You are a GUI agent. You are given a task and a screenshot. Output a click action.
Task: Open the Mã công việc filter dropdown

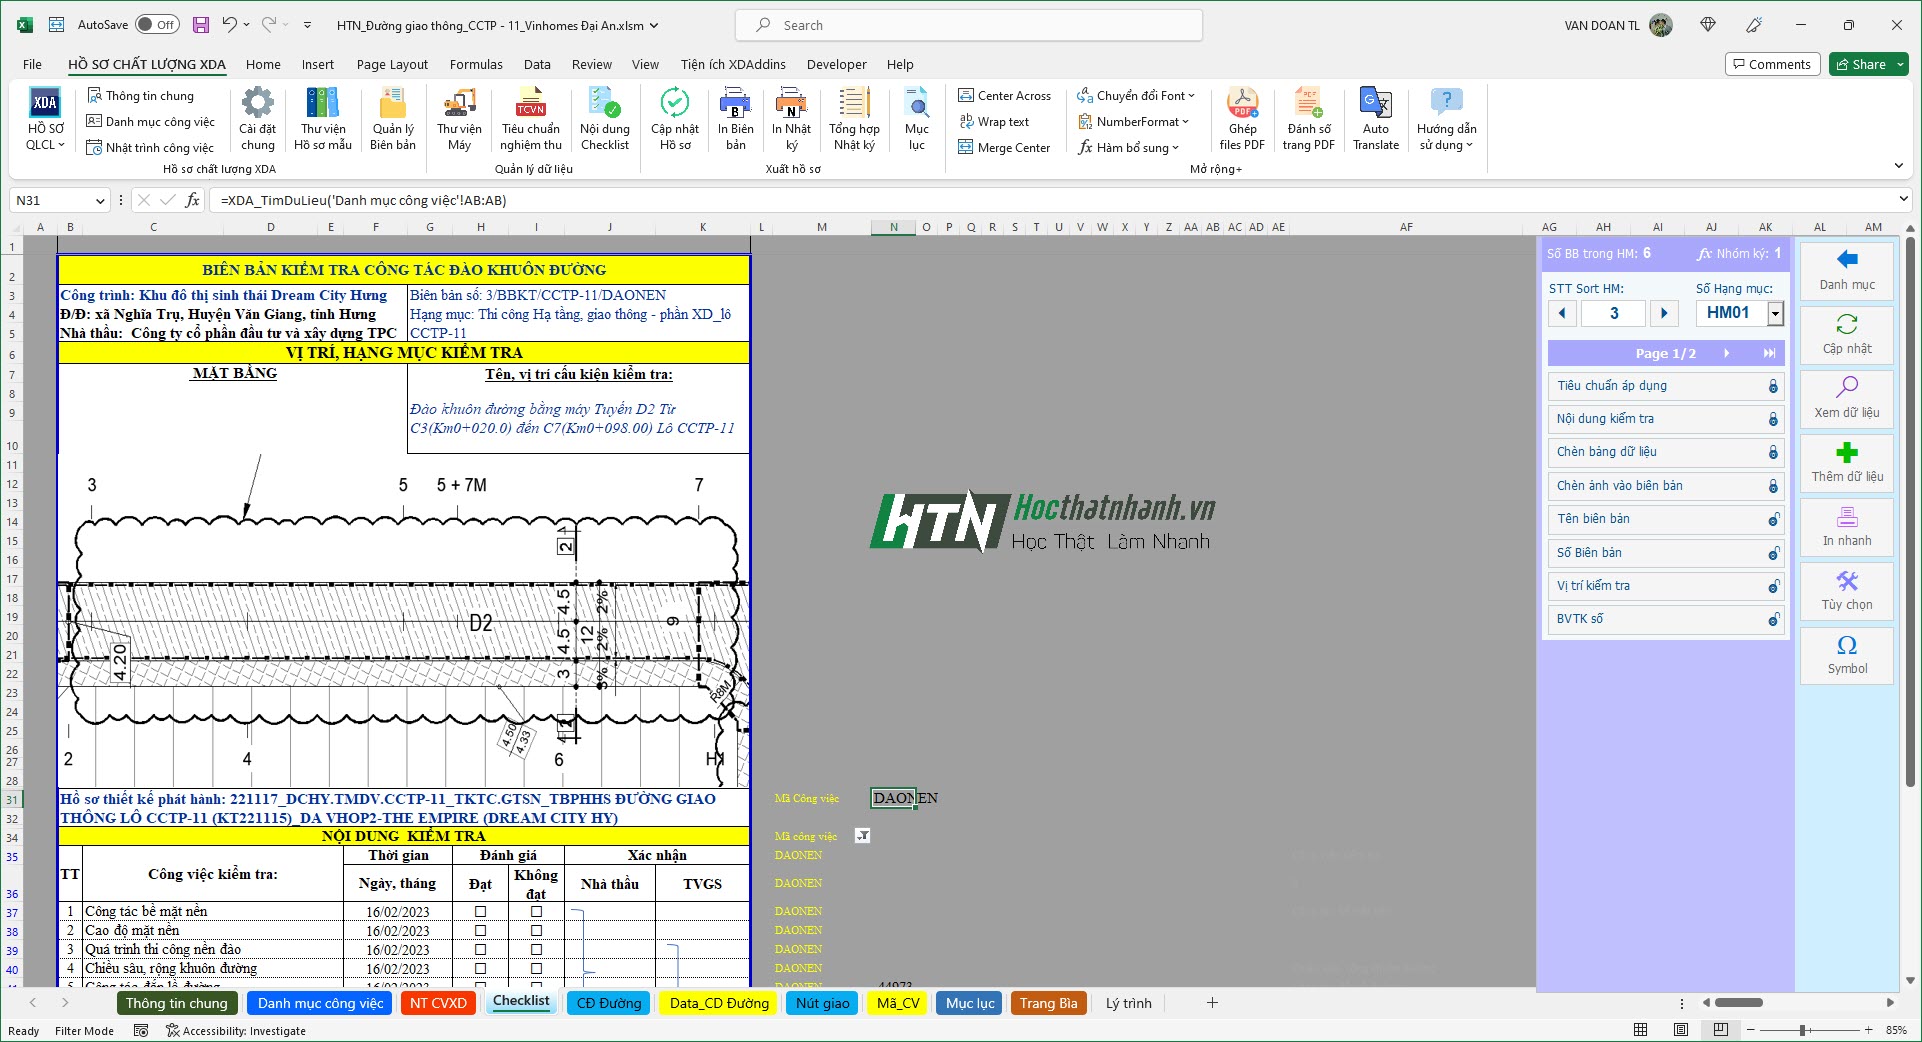click(861, 836)
